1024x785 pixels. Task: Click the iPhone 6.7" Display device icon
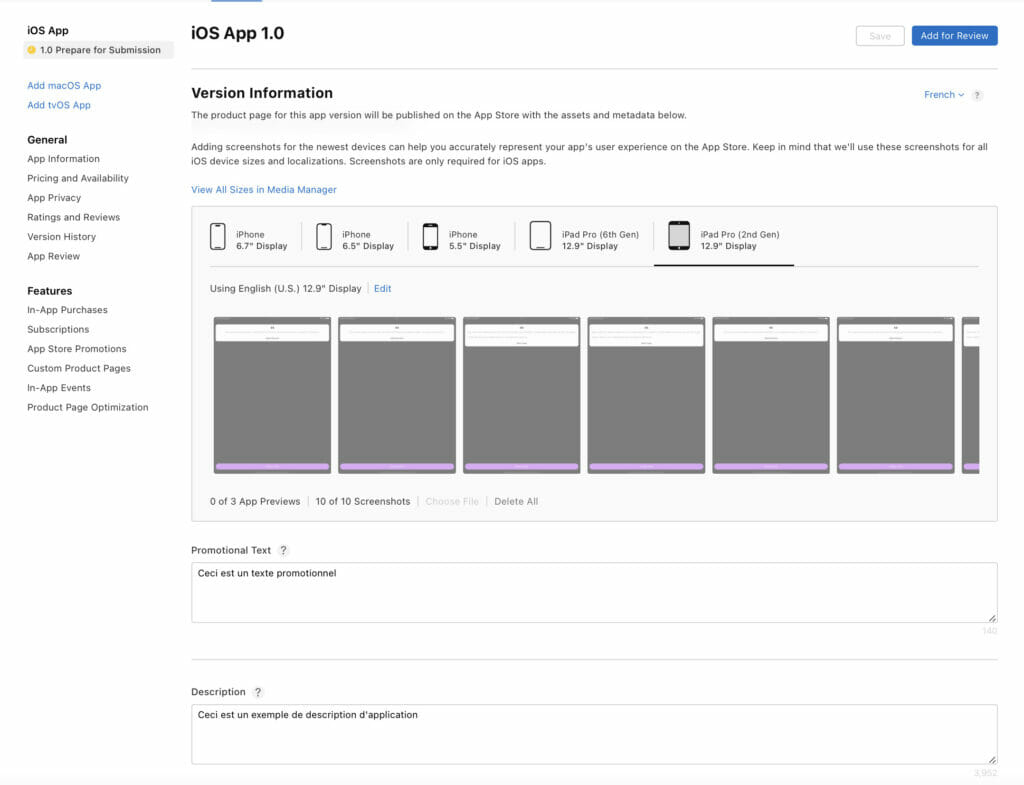[x=218, y=237]
